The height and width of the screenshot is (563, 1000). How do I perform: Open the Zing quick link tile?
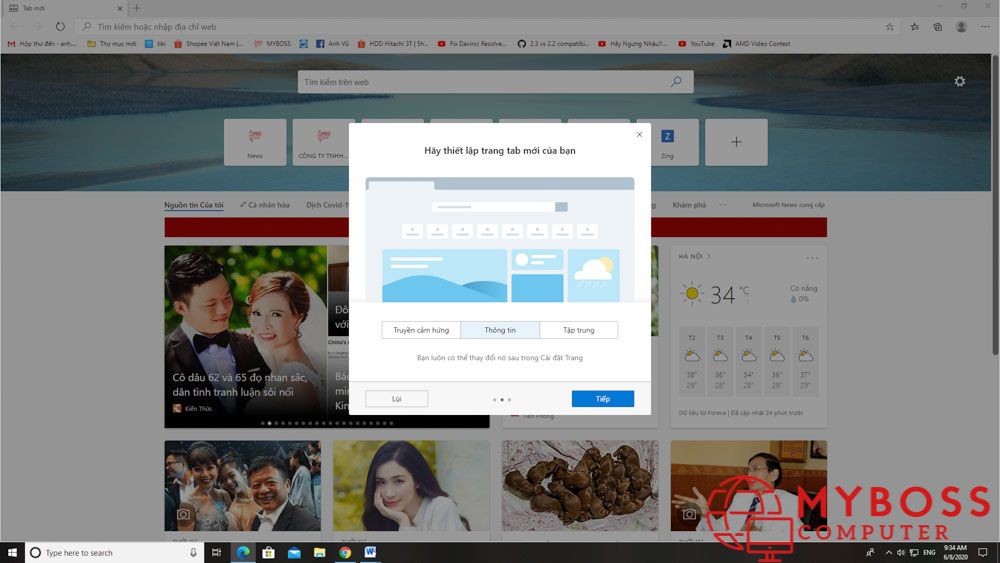[667, 142]
